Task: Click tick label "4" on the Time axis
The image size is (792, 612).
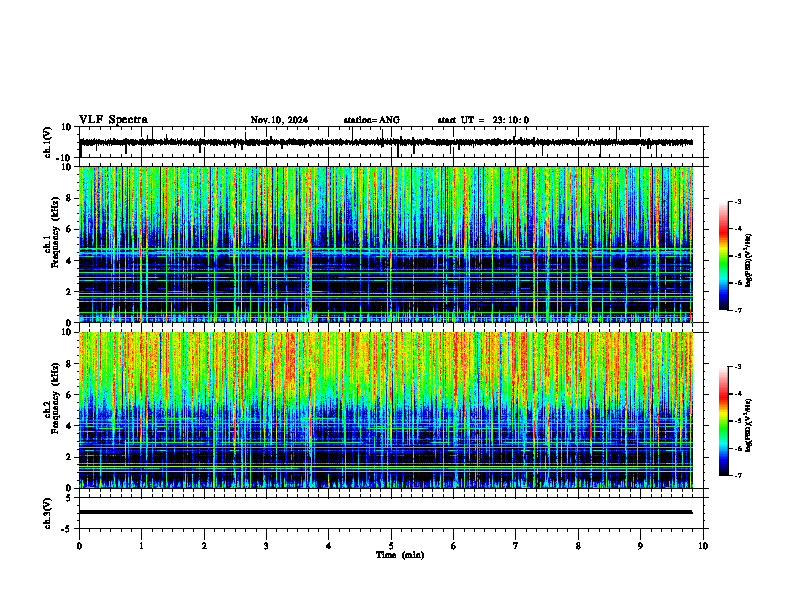Action: 329,546
